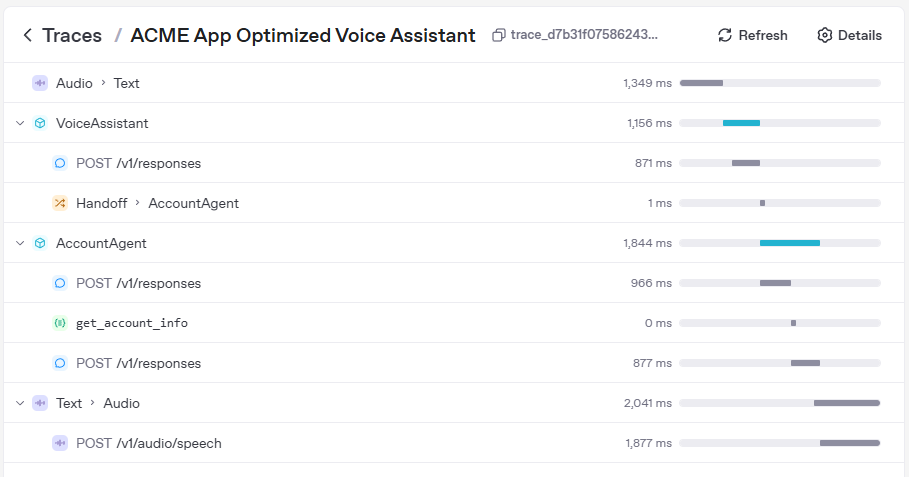909x477 pixels.
Task: Select the Audio to Text span icon
Action: (x=40, y=83)
